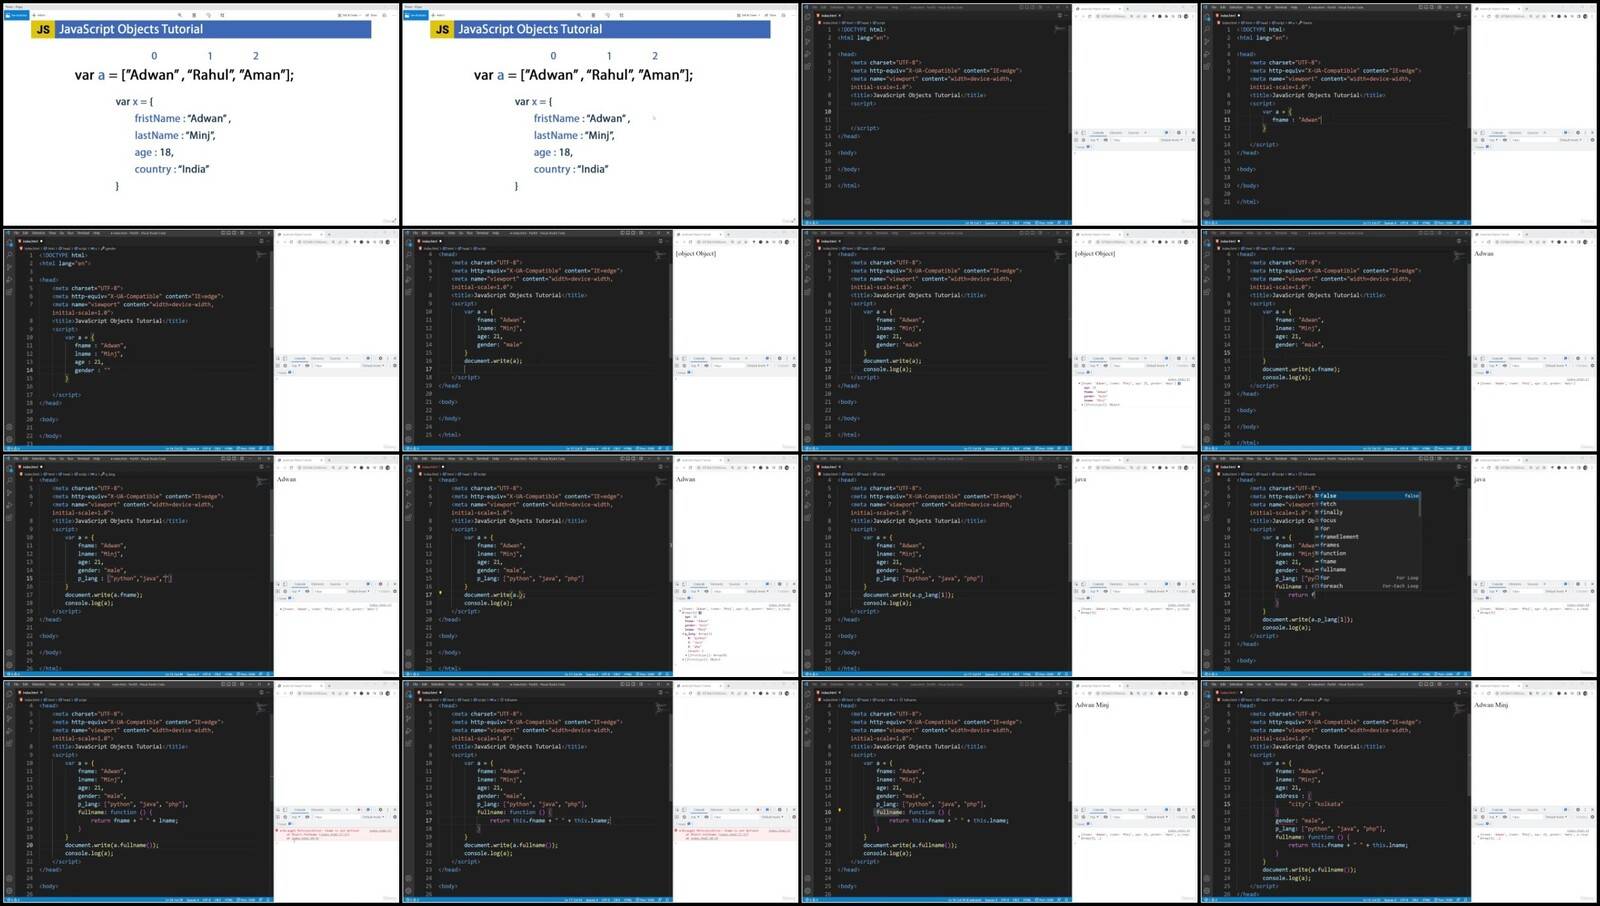Open the frame containing the address city kolkata

tap(1399, 793)
